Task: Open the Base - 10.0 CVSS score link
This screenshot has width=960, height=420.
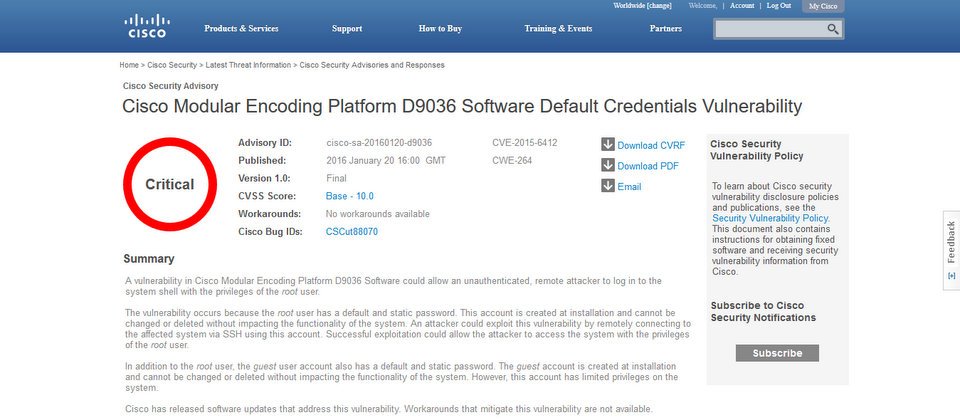Action: 350,197
